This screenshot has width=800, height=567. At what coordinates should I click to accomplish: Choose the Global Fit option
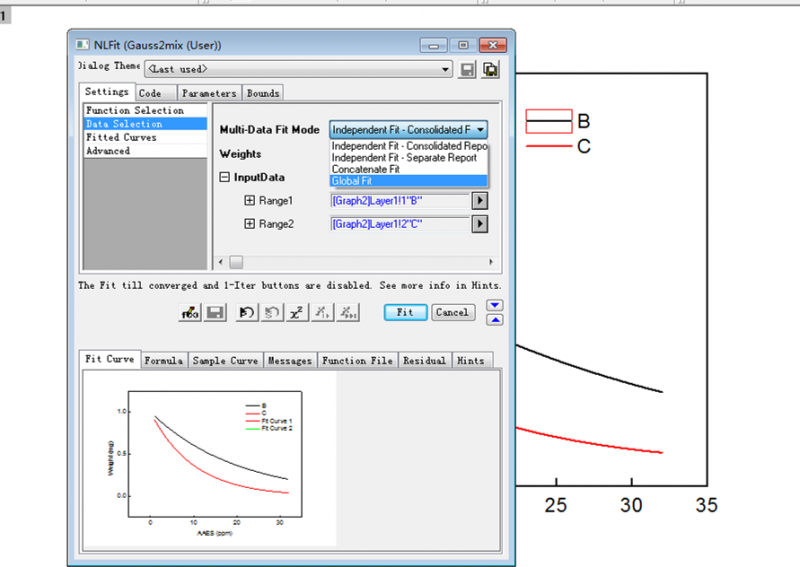click(x=408, y=181)
